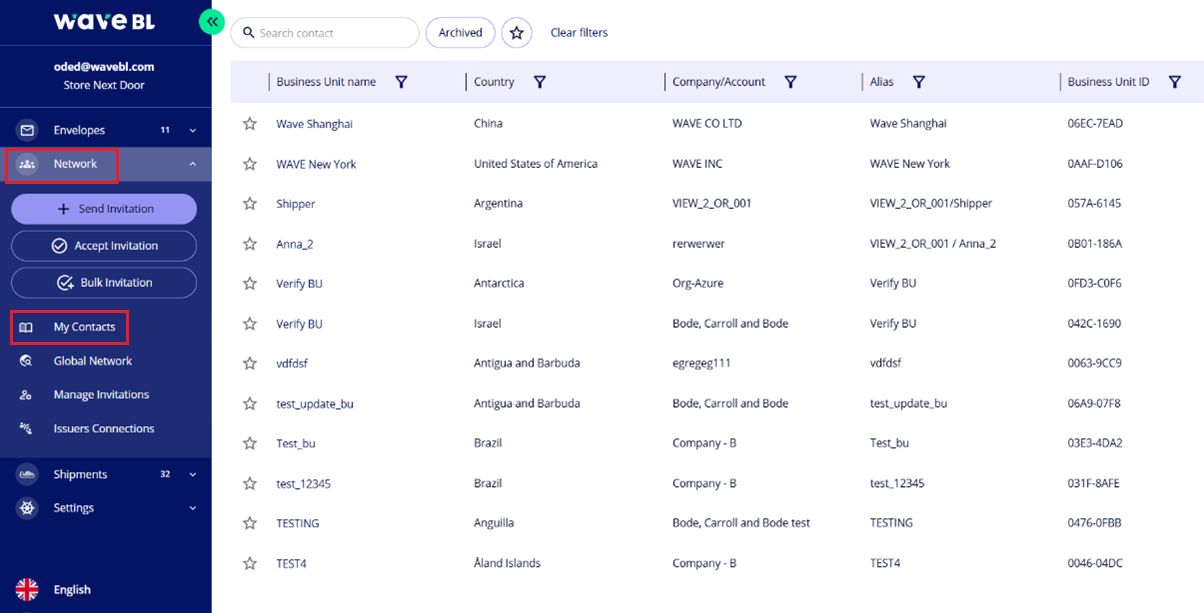
Task: Click the UK flag language icon
Action: [x=27, y=589]
